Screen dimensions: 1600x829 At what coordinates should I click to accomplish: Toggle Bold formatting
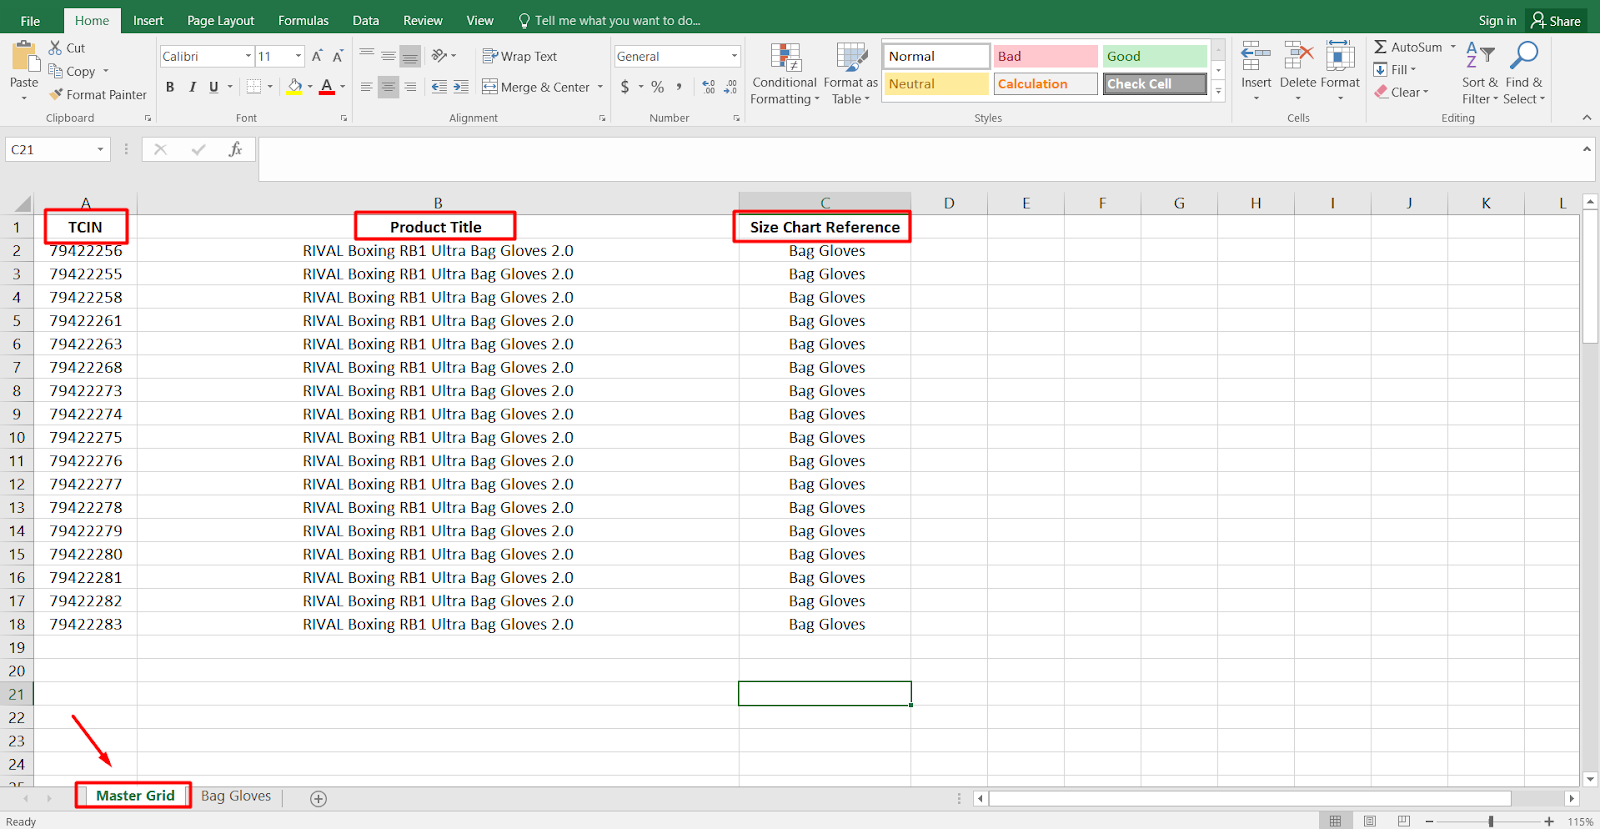click(170, 87)
